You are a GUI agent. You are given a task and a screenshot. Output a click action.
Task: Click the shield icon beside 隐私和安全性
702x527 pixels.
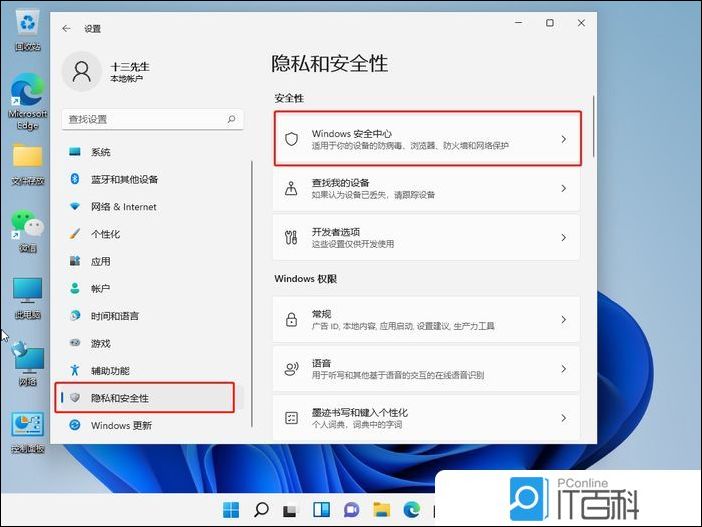[x=75, y=398]
